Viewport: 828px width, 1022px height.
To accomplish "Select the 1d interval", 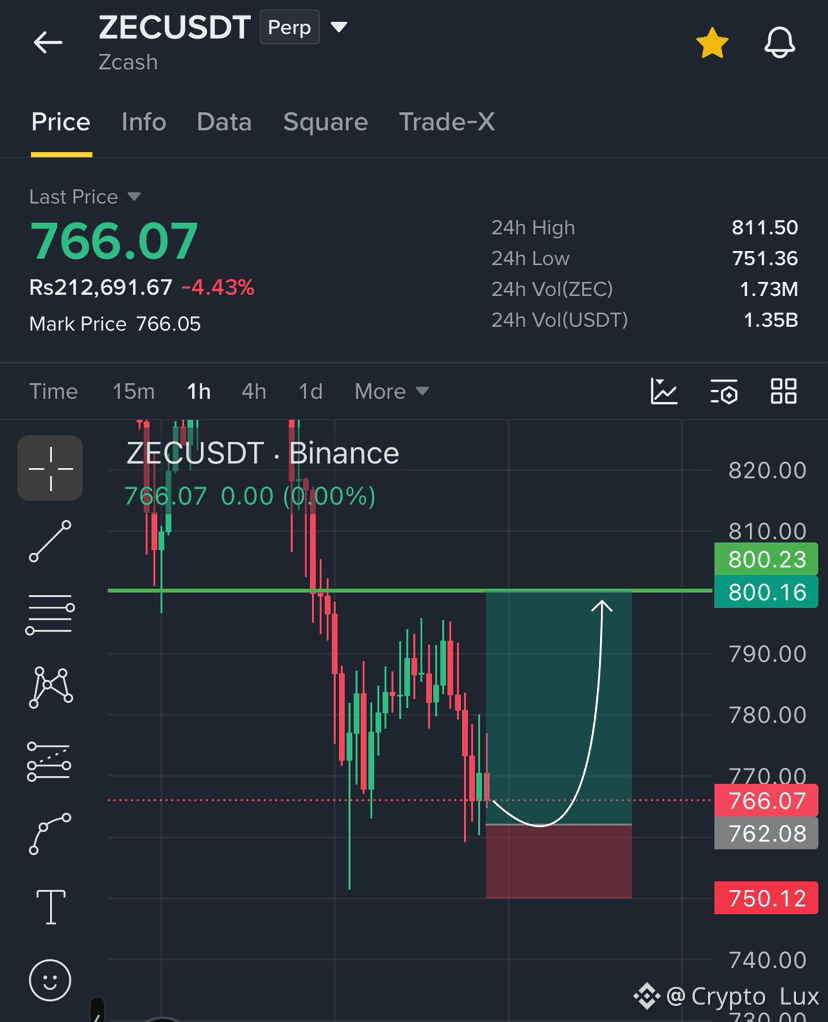I will (310, 391).
